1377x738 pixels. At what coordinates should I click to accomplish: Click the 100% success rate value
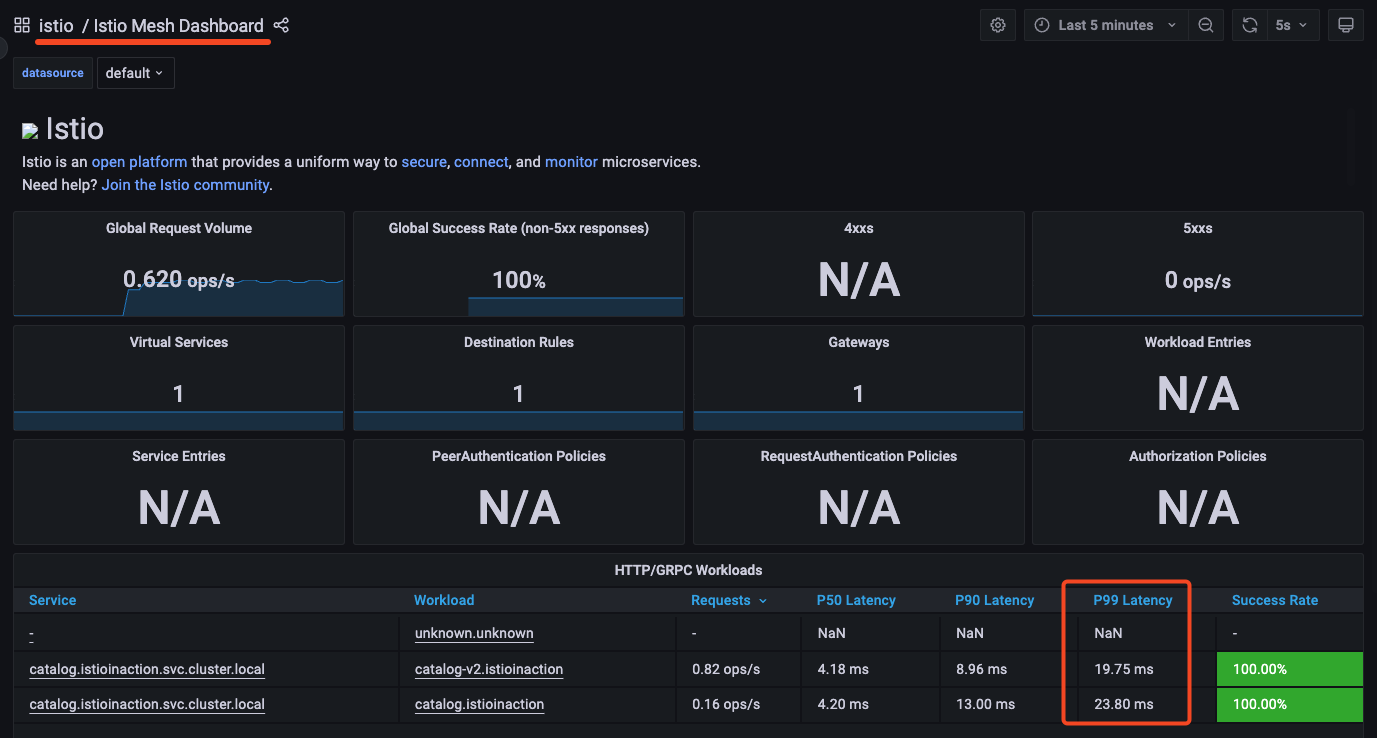coord(519,280)
